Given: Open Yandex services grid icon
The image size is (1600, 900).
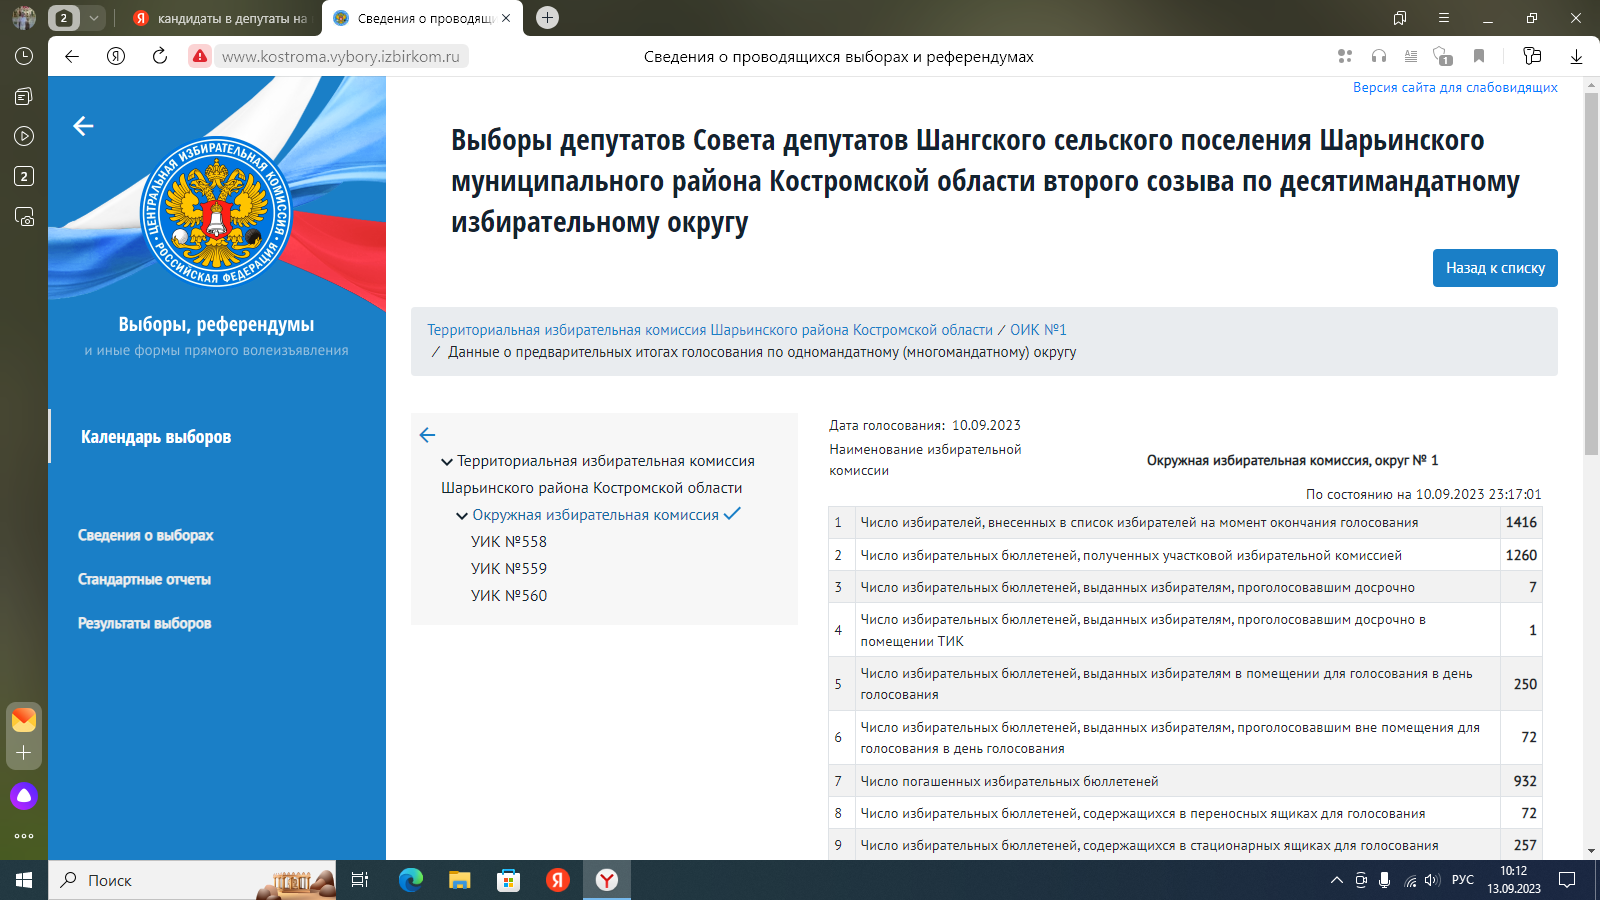Looking at the screenshot, I should (x=1345, y=56).
